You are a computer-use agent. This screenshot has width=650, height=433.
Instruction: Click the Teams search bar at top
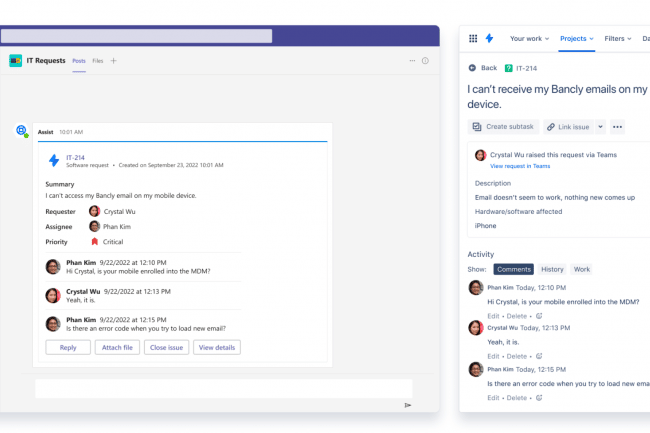click(x=136, y=36)
